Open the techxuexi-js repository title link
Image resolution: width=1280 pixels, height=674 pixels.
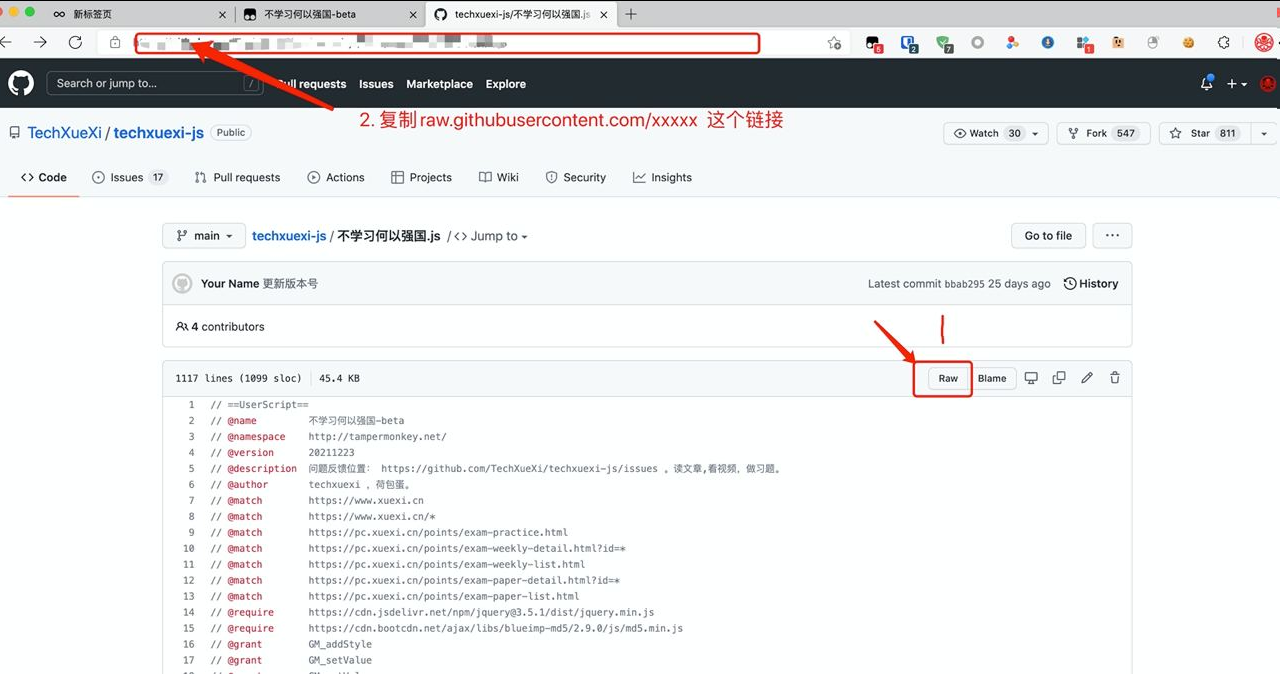tap(159, 133)
